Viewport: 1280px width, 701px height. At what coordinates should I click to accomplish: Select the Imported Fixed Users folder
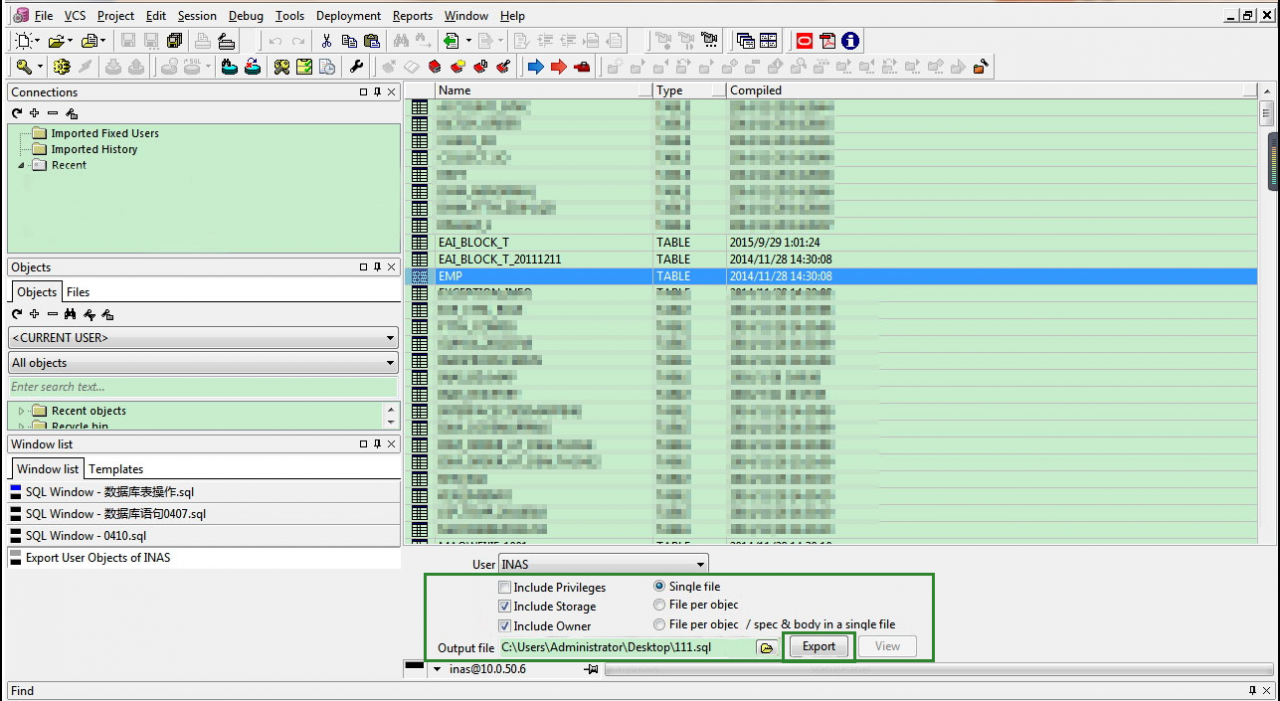click(x=105, y=133)
